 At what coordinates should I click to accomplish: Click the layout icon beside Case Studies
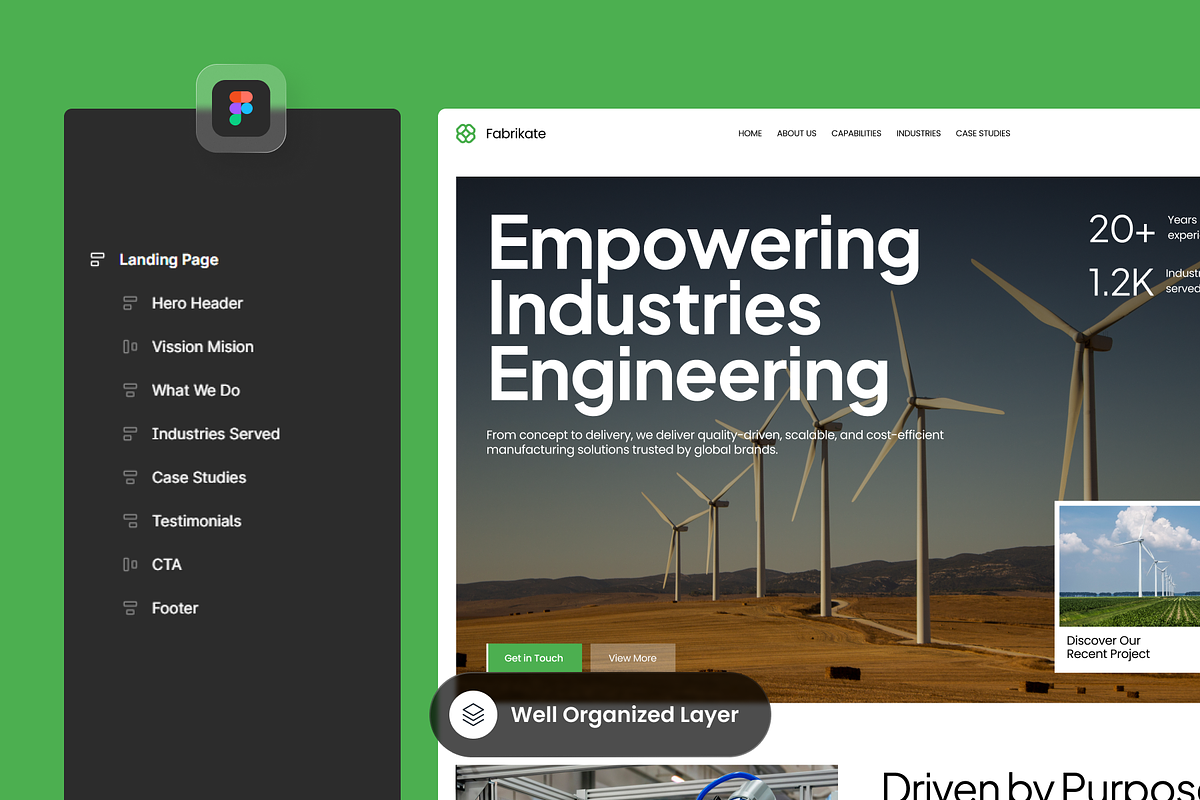[x=129, y=477]
